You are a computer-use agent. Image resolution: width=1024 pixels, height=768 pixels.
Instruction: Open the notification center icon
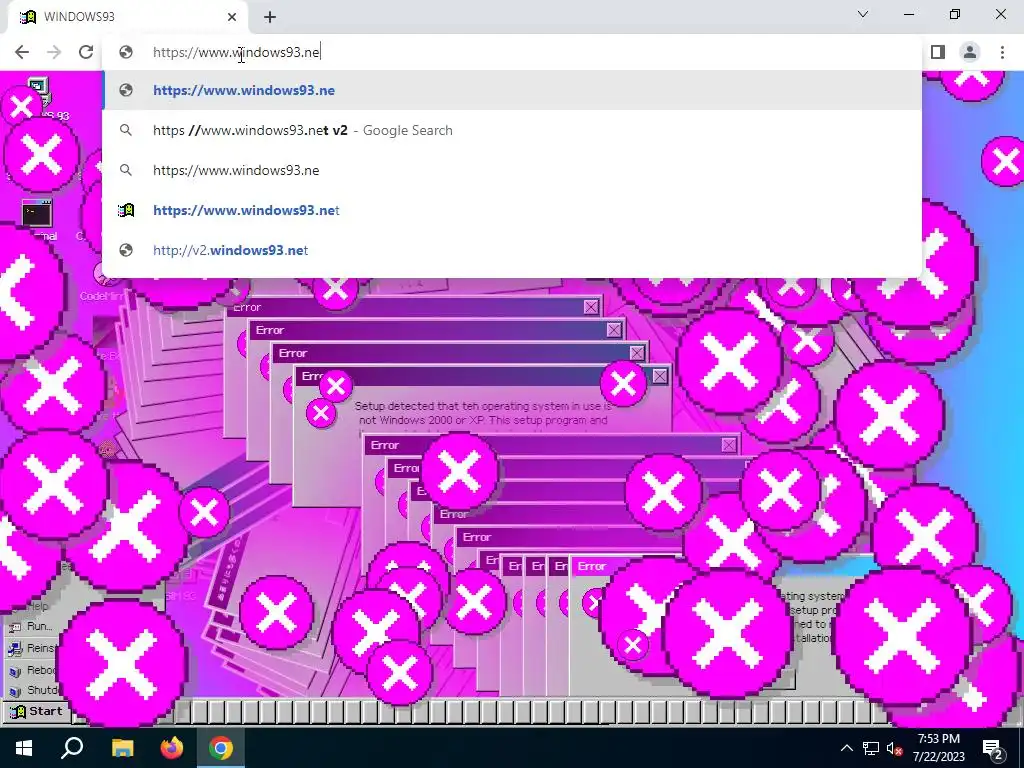tap(993, 748)
